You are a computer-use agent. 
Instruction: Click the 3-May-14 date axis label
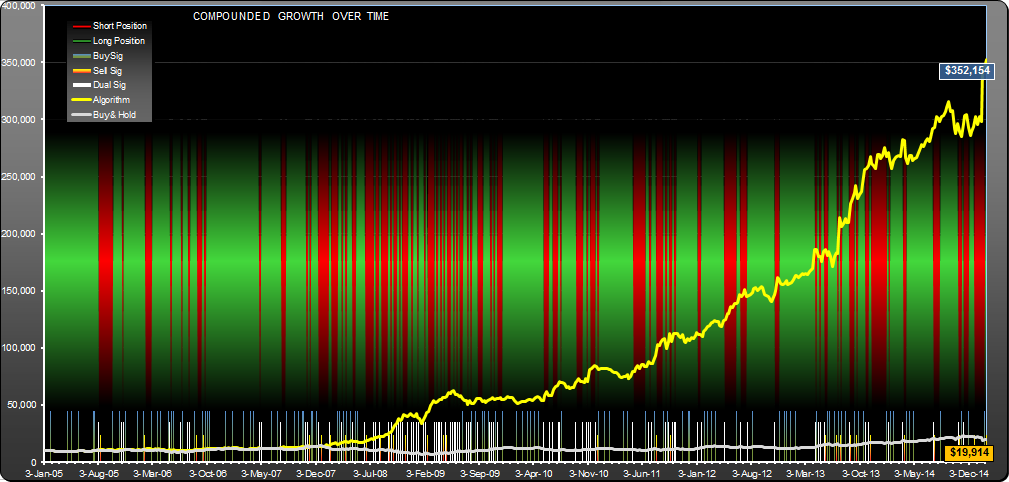[912, 472]
